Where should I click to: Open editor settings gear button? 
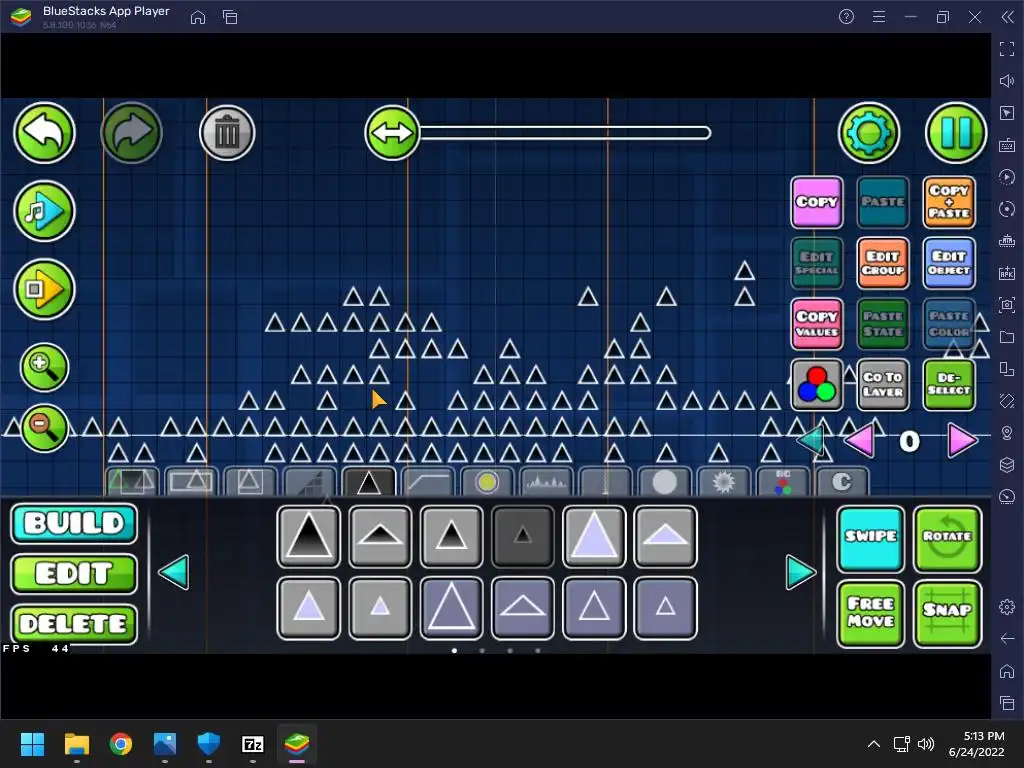coord(869,133)
